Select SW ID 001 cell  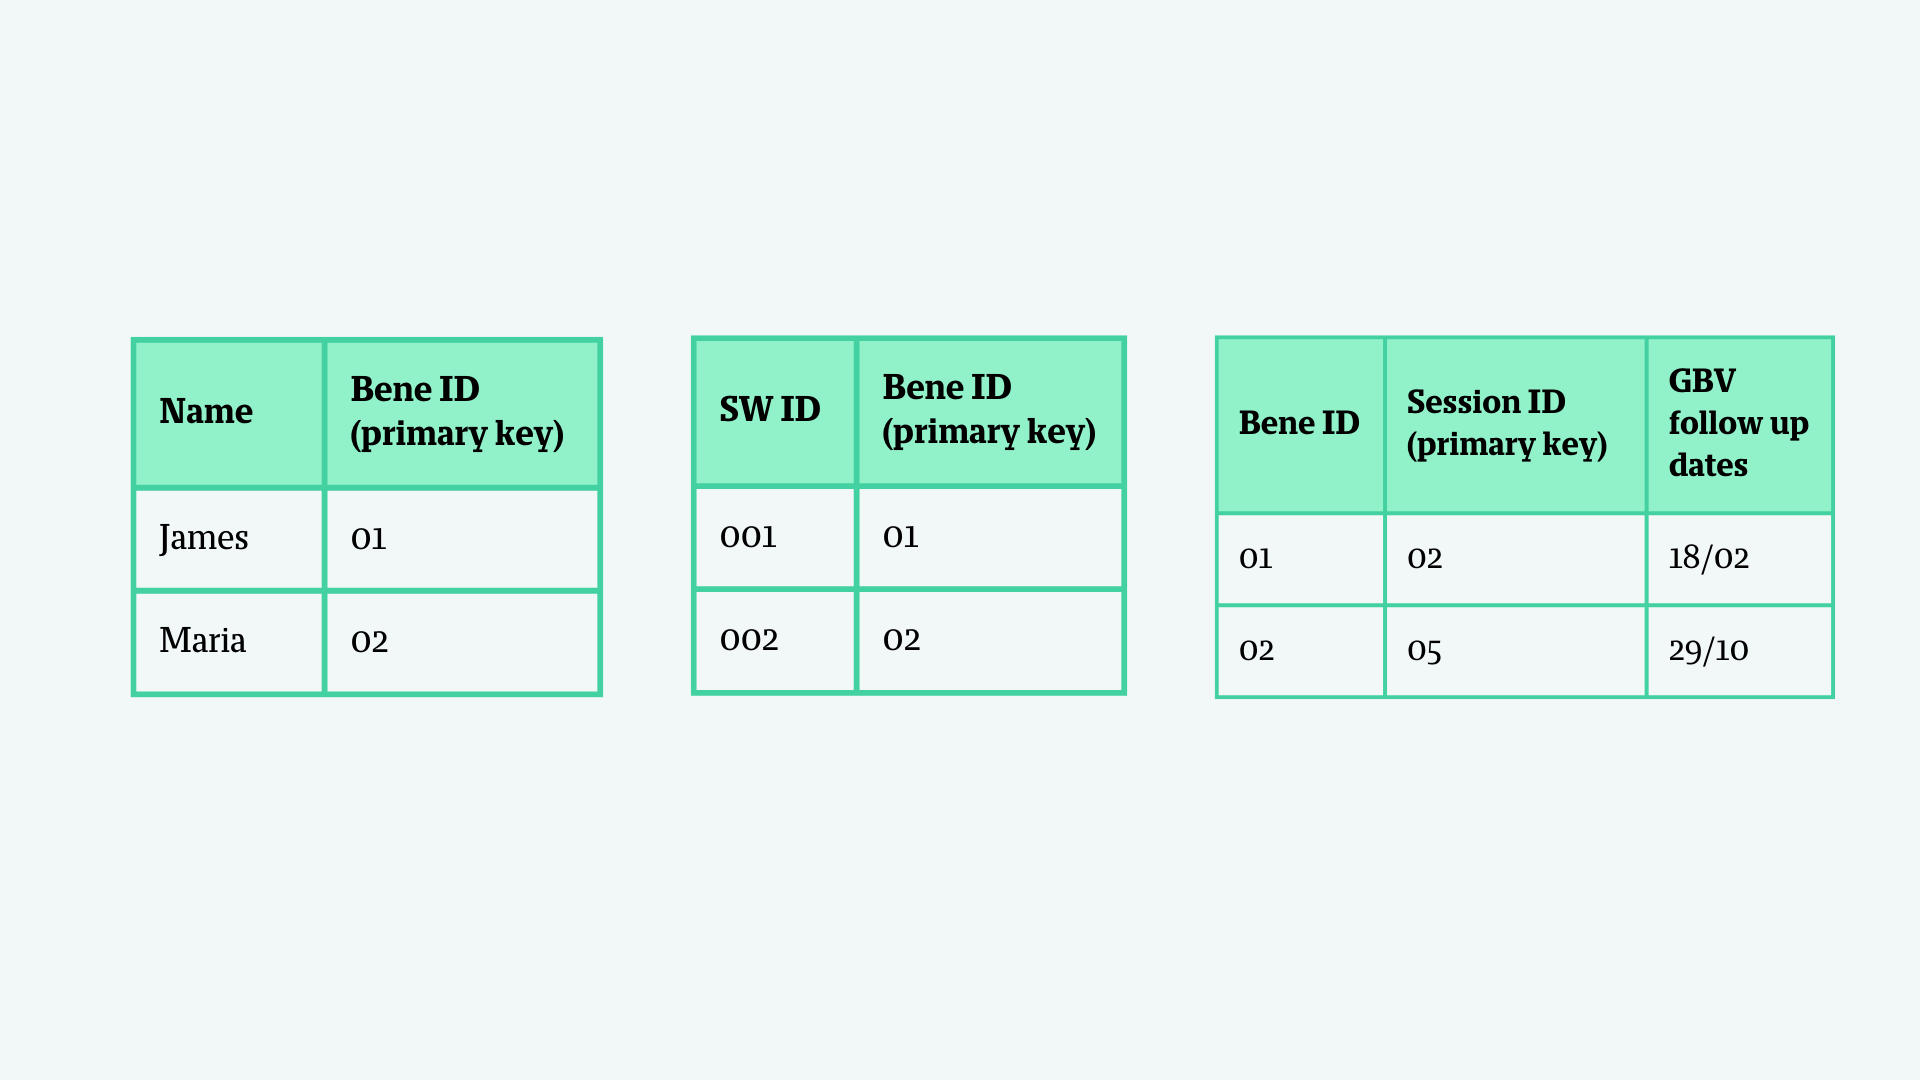tap(775, 538)
